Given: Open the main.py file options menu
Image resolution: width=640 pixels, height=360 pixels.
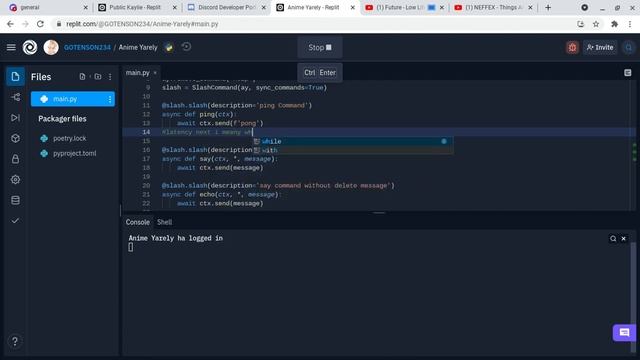Looking at the screenshot, I should coord(109,99).
